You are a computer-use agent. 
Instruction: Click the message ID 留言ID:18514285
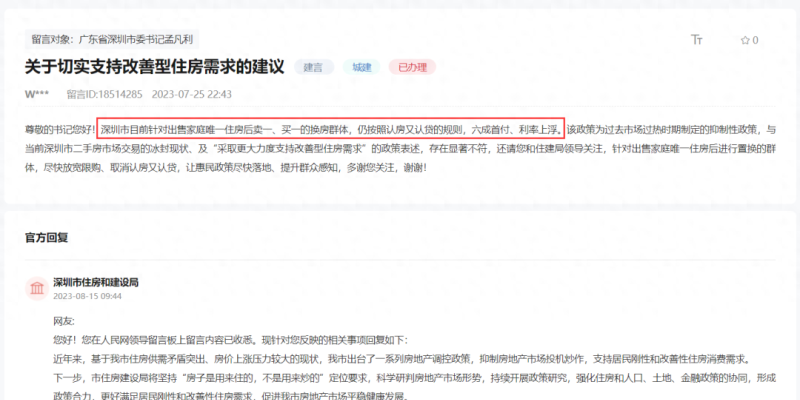(x=105, y=94)
